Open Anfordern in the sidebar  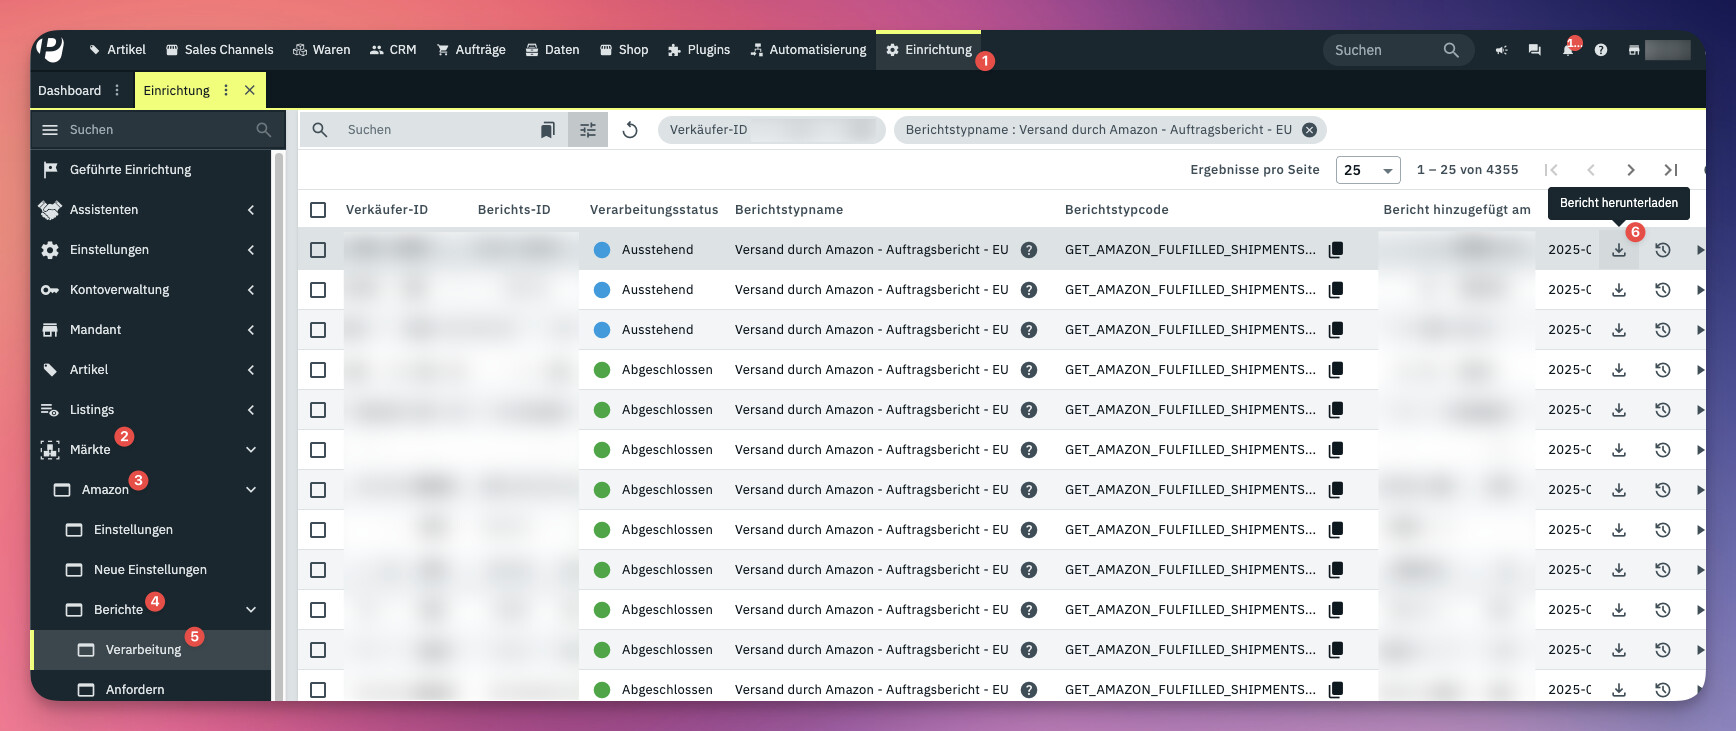click(135, 689)
